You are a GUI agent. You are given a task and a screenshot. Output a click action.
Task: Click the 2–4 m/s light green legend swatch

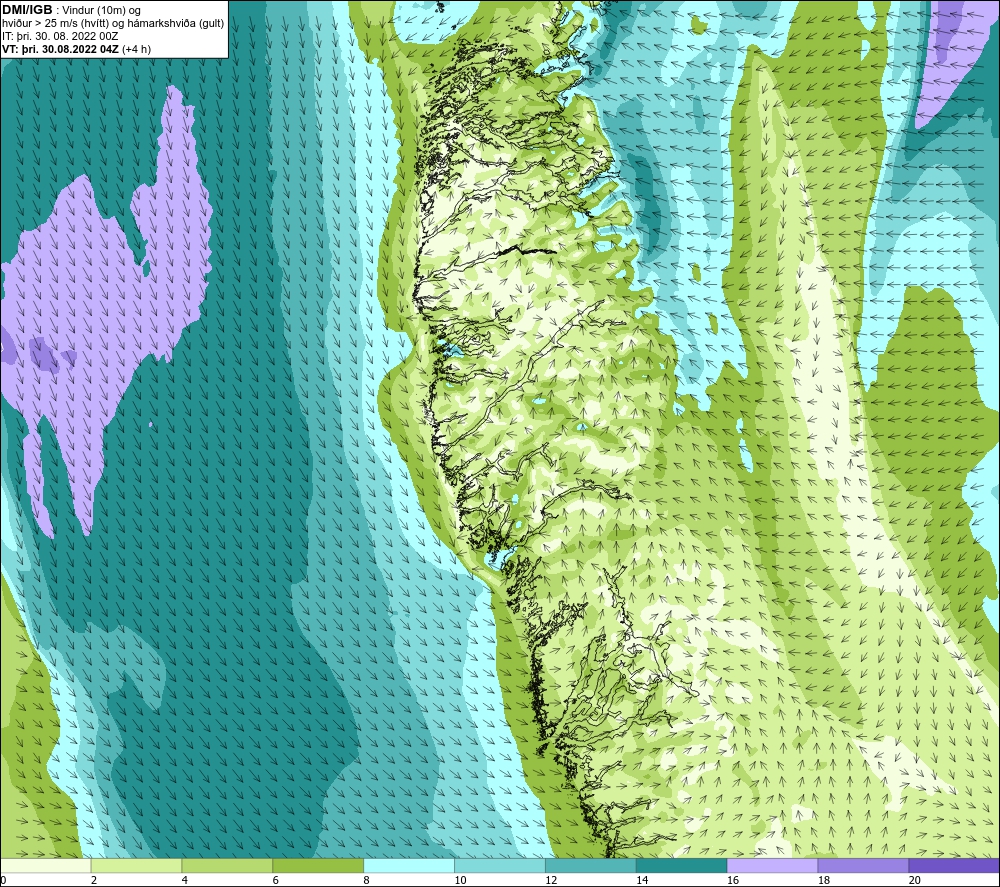click(x=136, y=866)
